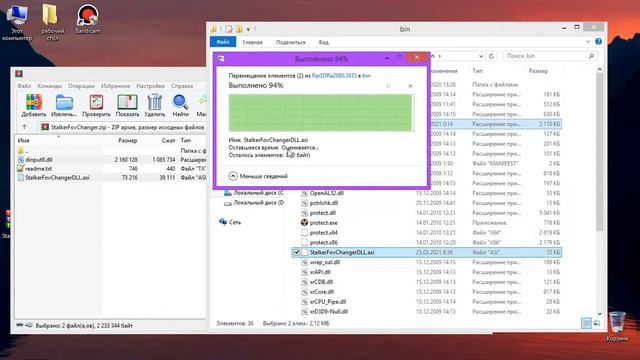The width and height of the screenshot is (640, 360).
Task: Click the Explorer vertical scrollbar thumb
Action: point(599,153)
